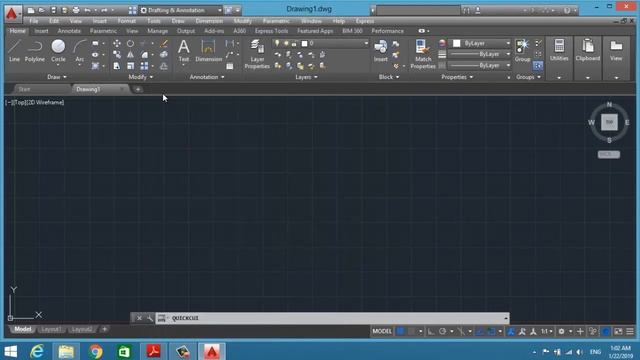Click the Copy tool in Modify panel

coord(117,55)
